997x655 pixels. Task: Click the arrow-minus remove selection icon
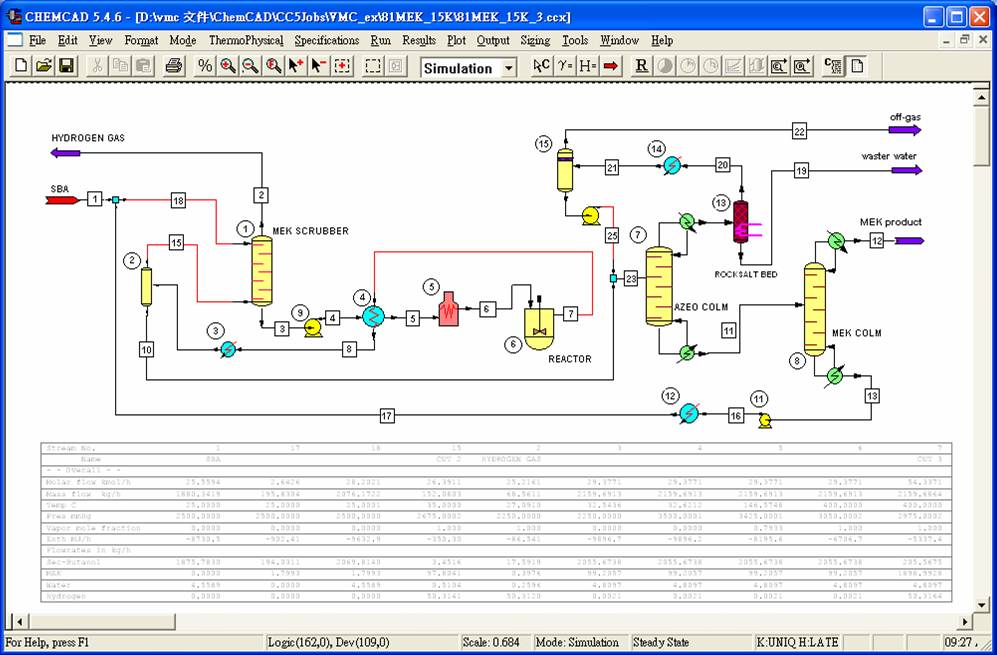click(x=319, y=66)
